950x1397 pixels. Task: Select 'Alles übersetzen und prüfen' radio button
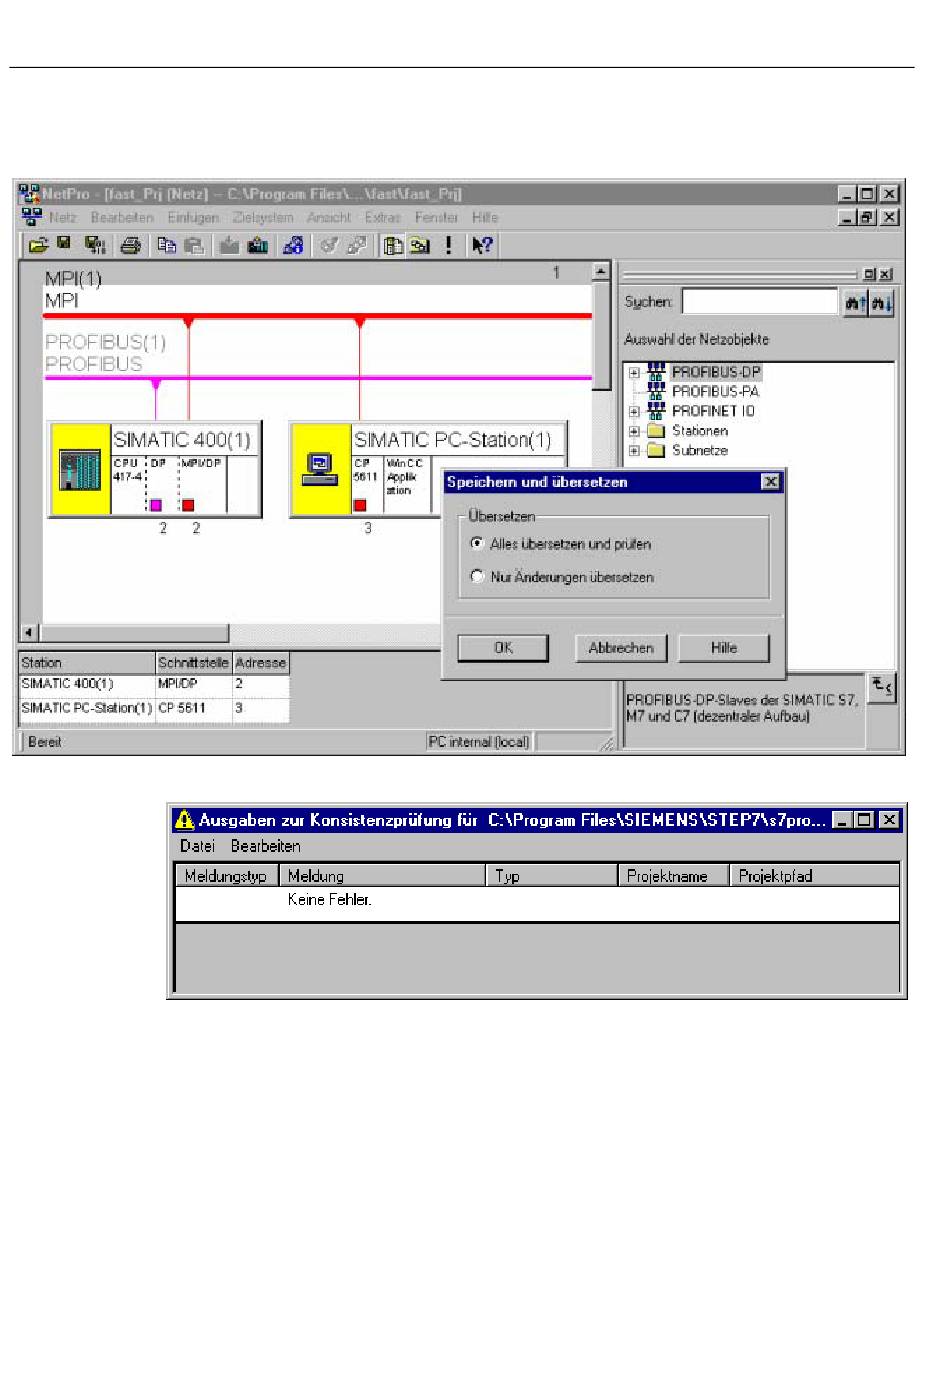(x=477, y=543)
